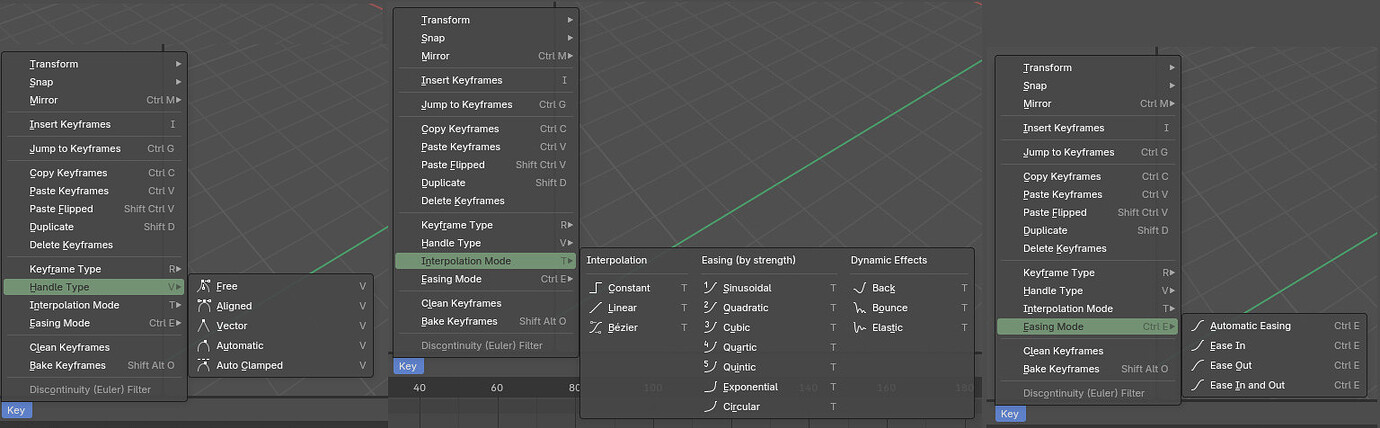1380x428 pixels.
Task: Click Key button under the easing modes menu
Action: 1010,414
